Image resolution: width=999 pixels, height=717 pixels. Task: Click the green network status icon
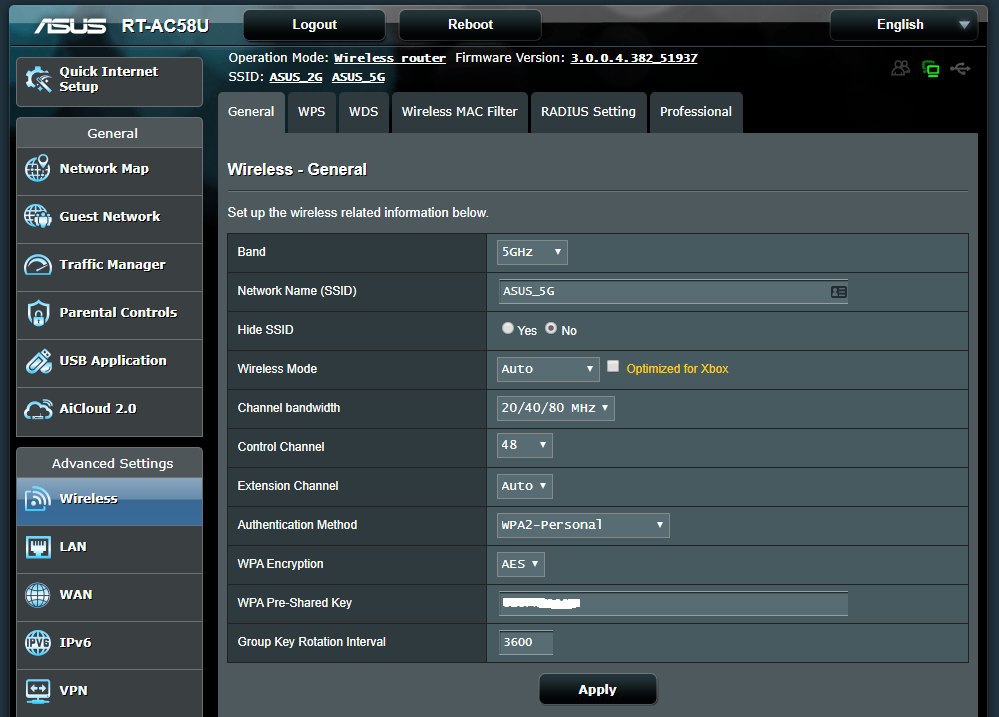[x=931, y=68]
